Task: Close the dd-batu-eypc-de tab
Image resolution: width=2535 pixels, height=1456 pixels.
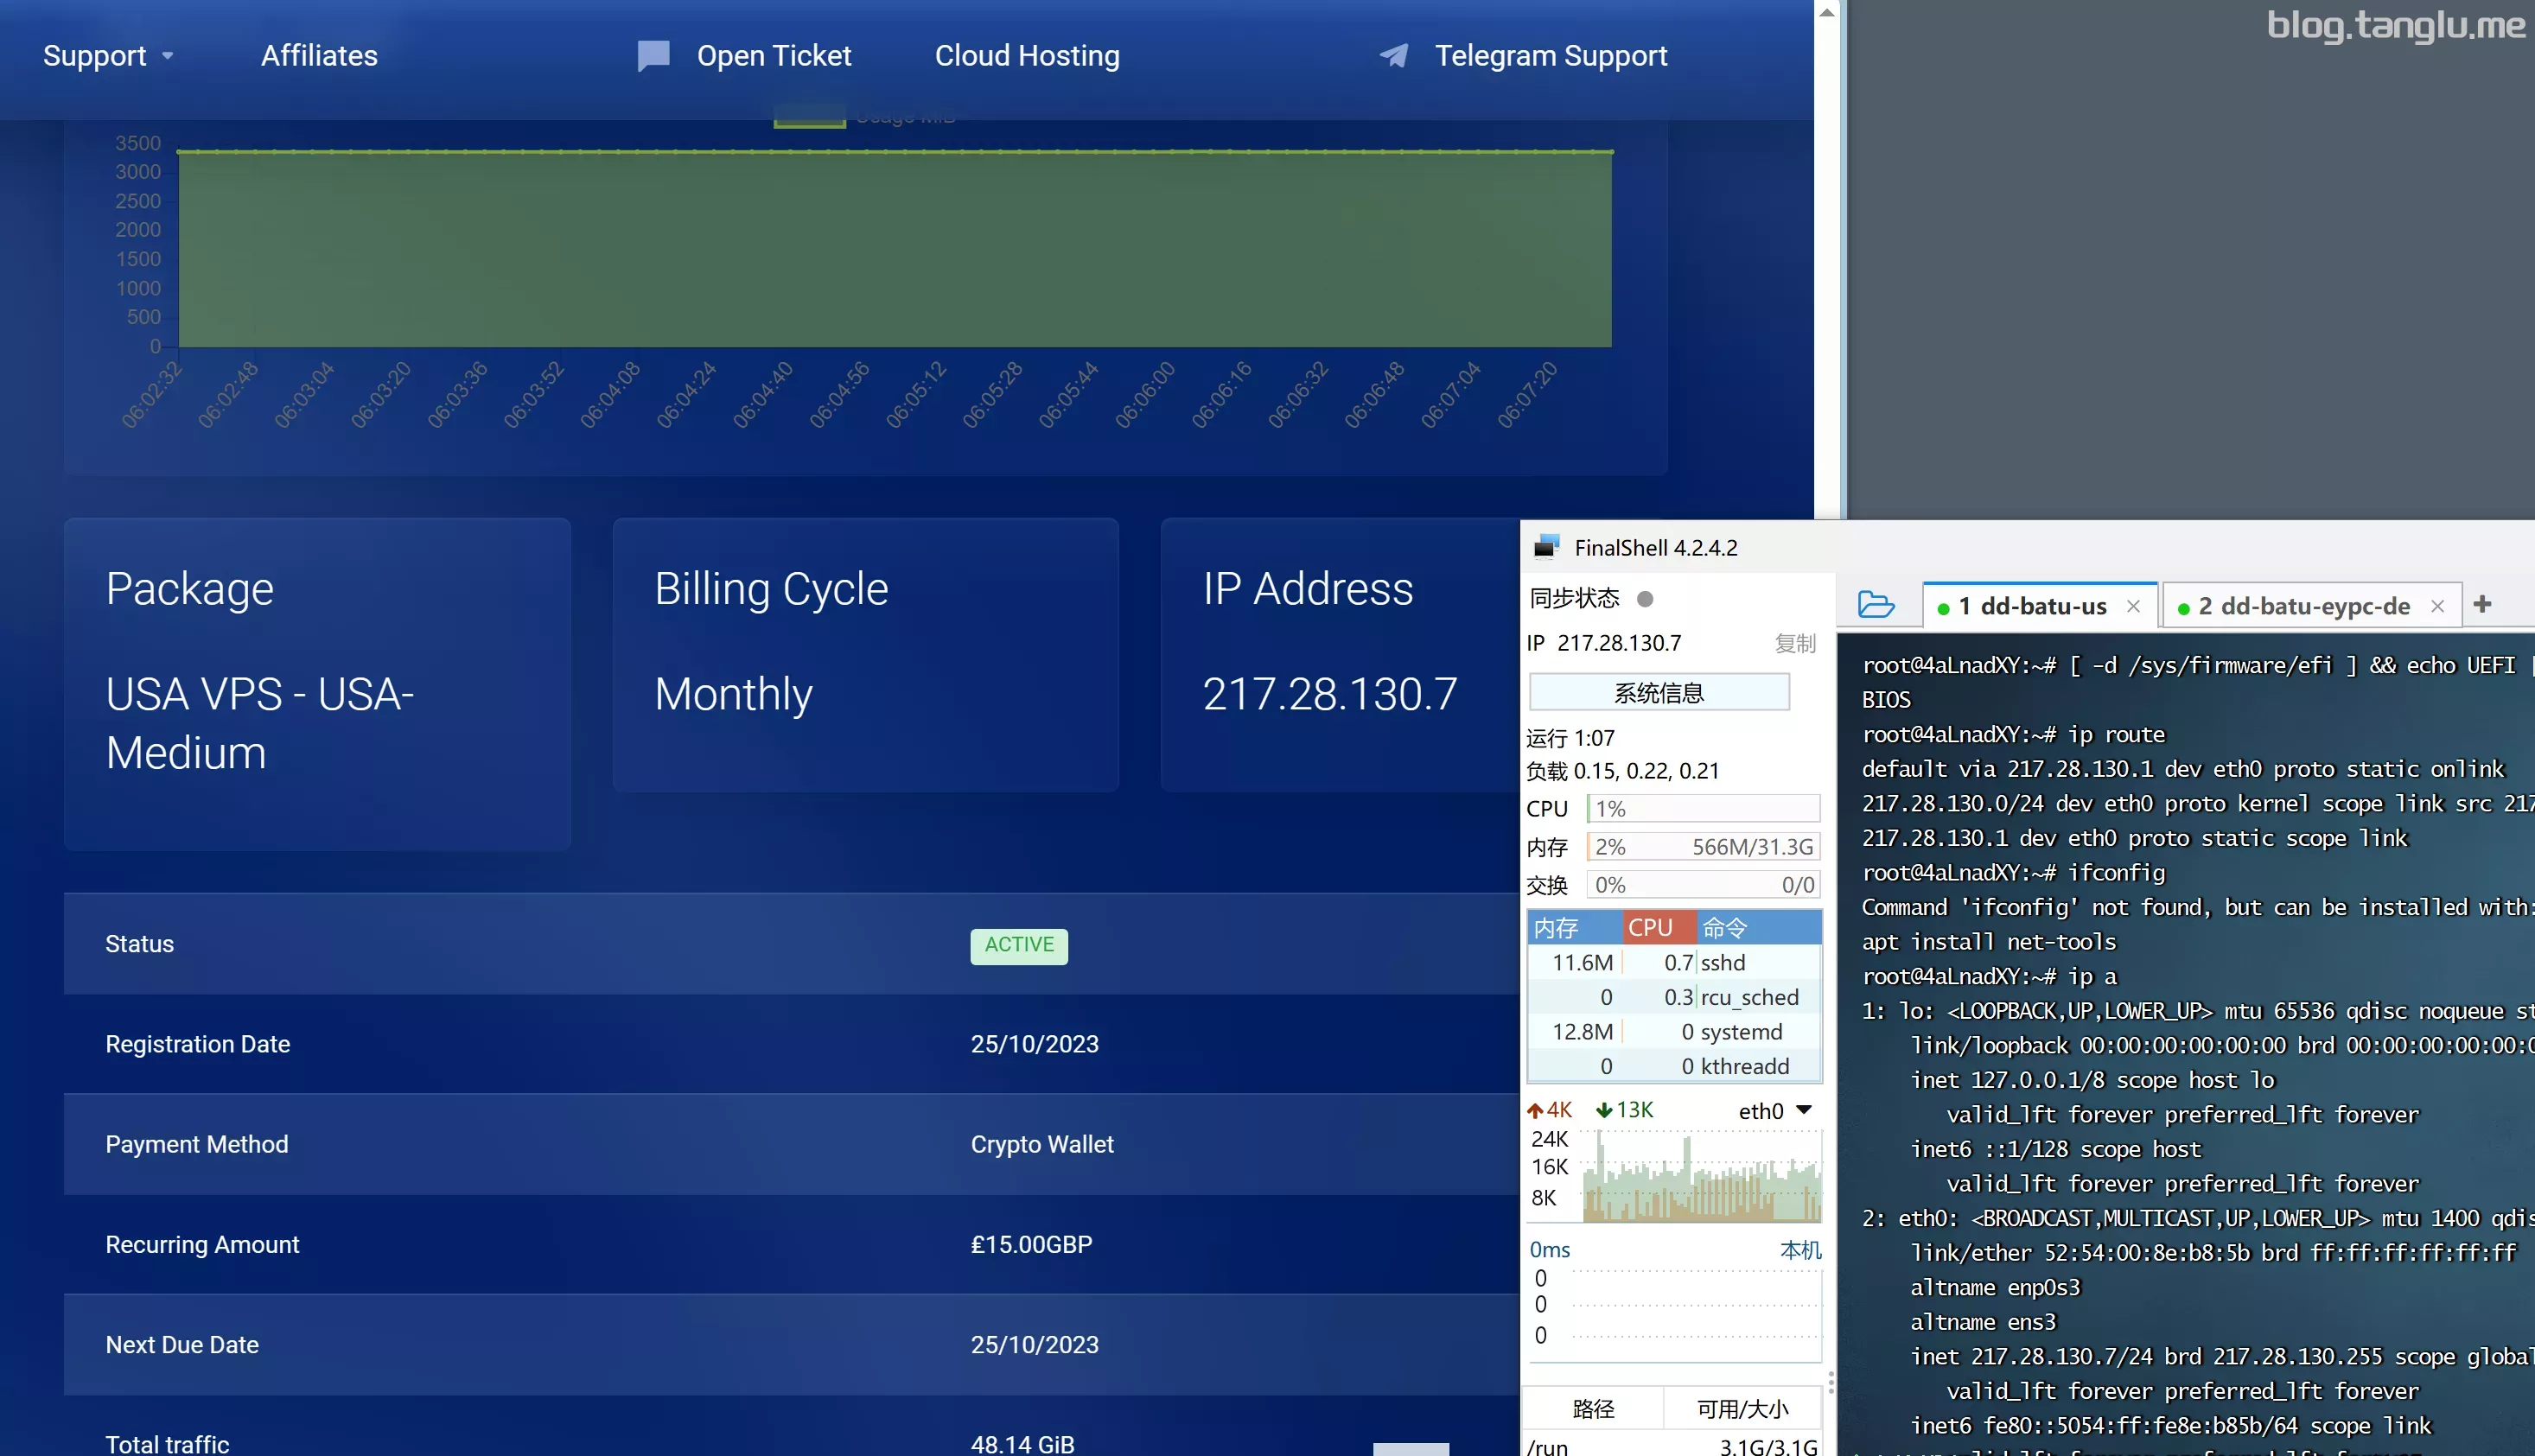Action: point(2437,606)
